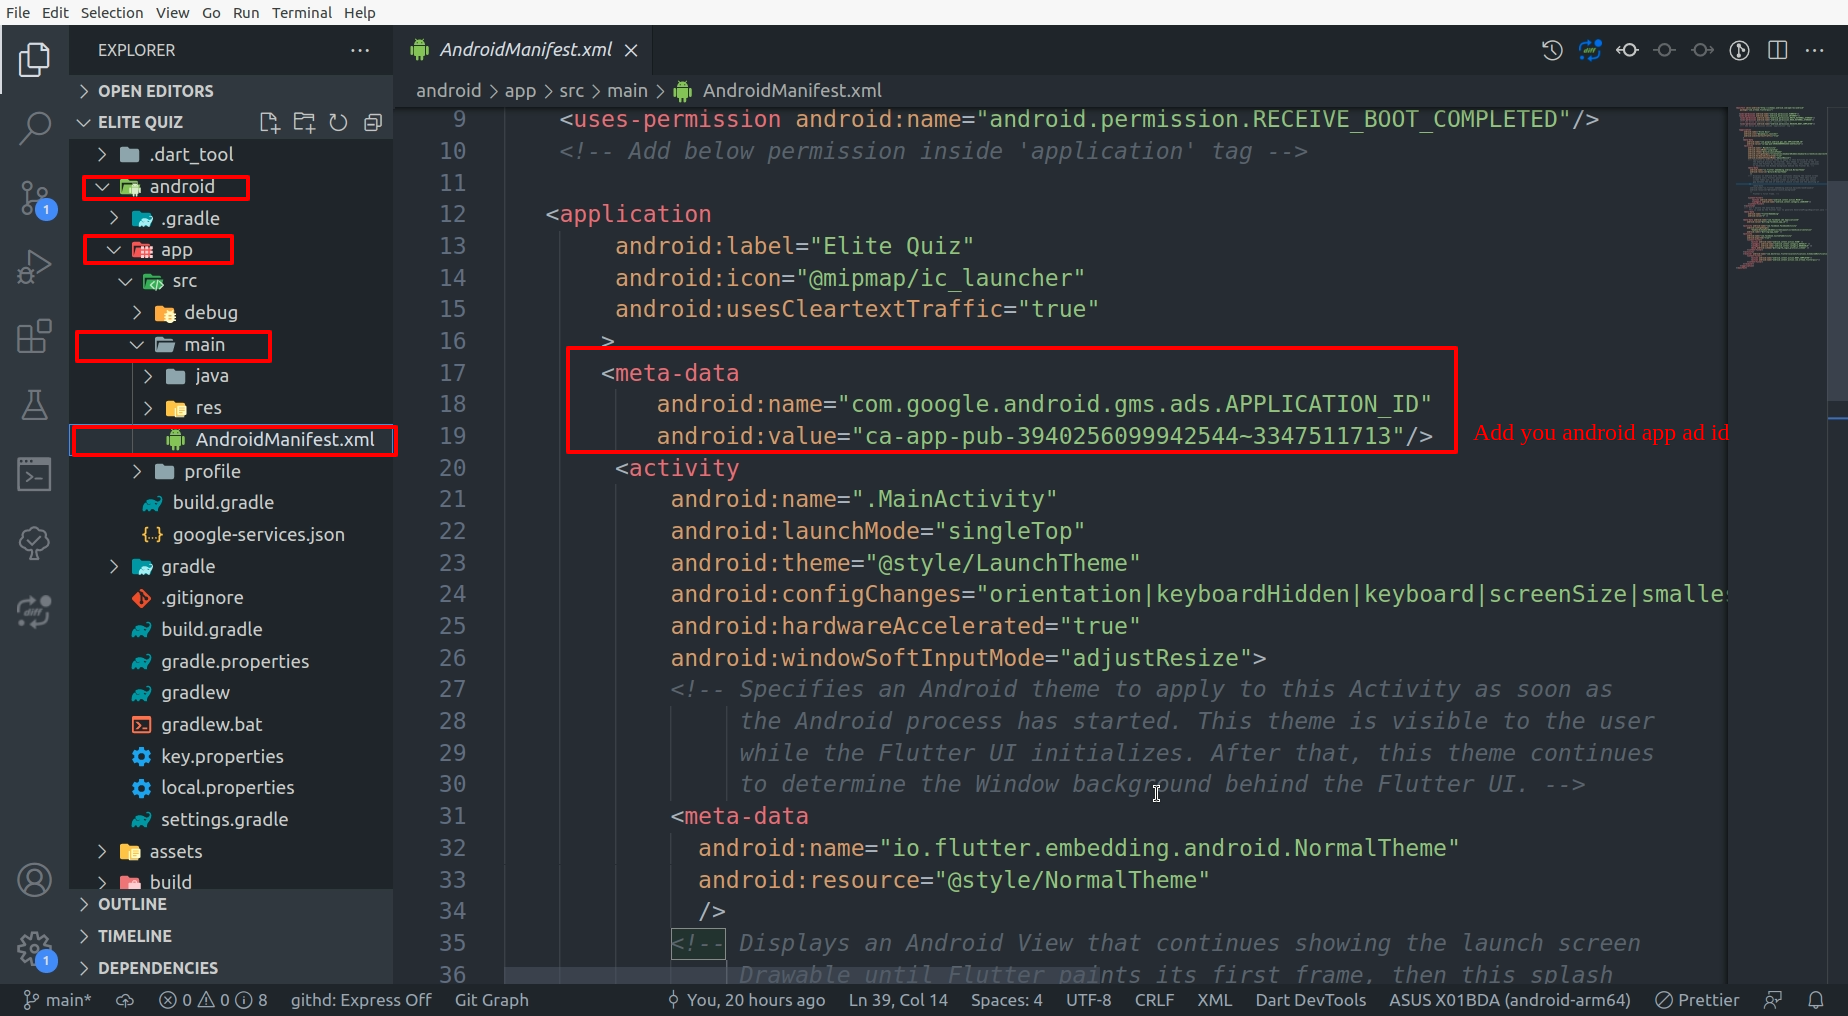Click the New File icon in explorer
Image resolution: width=1848 pixels, height=1016 pixels.
click(x=269, y=122)
